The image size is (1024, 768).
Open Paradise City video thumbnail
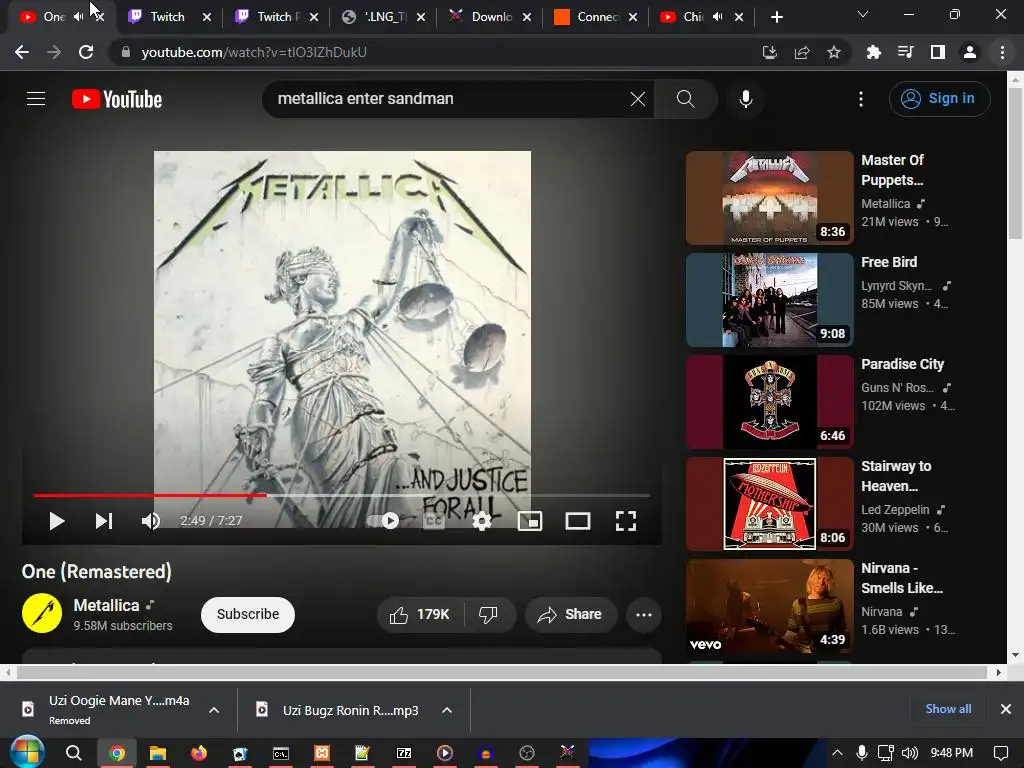[769, 402]
